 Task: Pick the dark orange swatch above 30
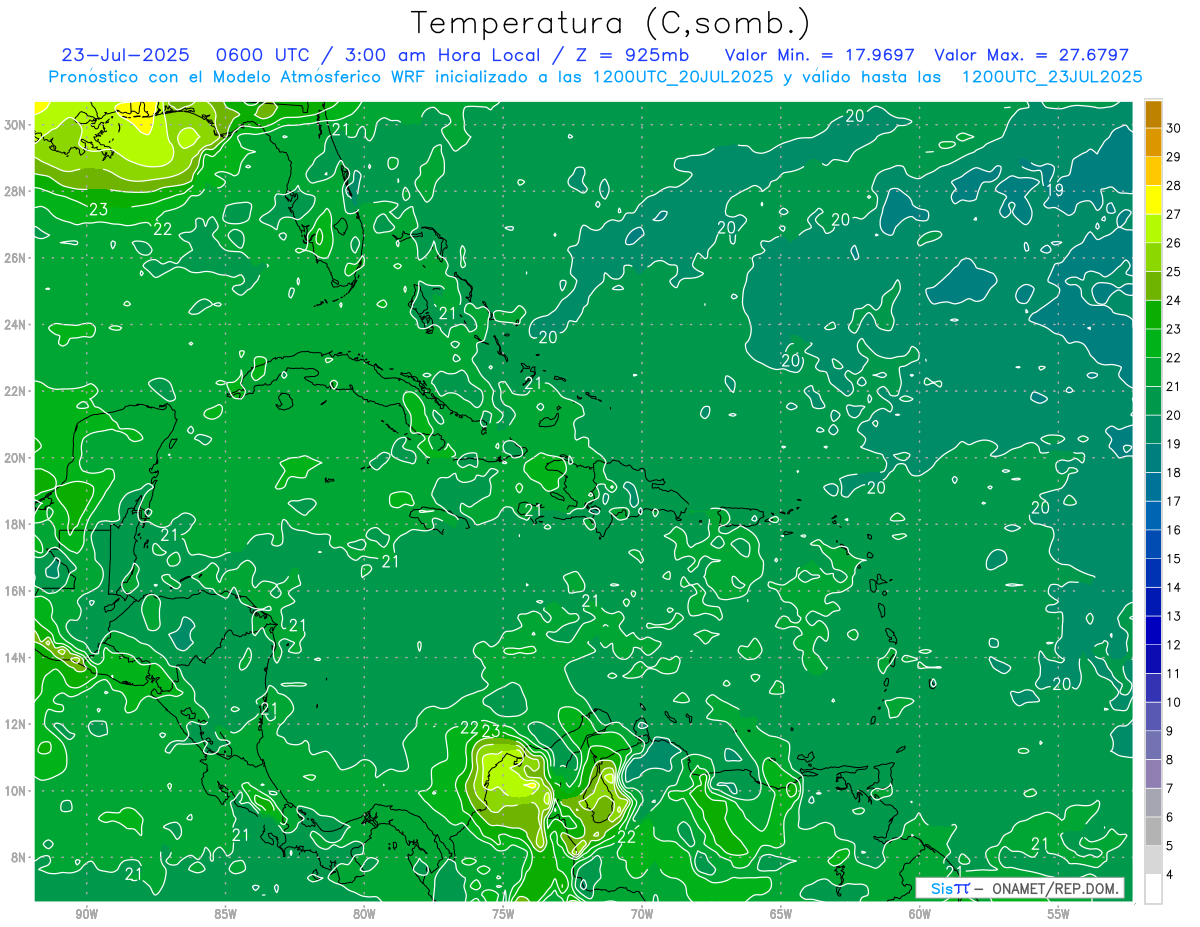[1153, 114]
